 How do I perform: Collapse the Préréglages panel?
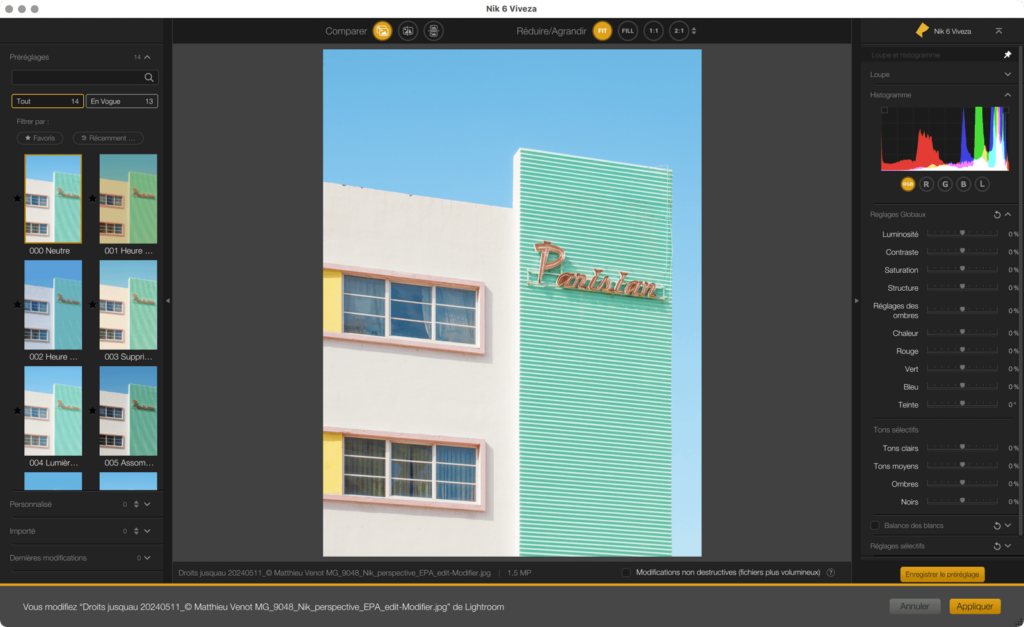[148, 57]
